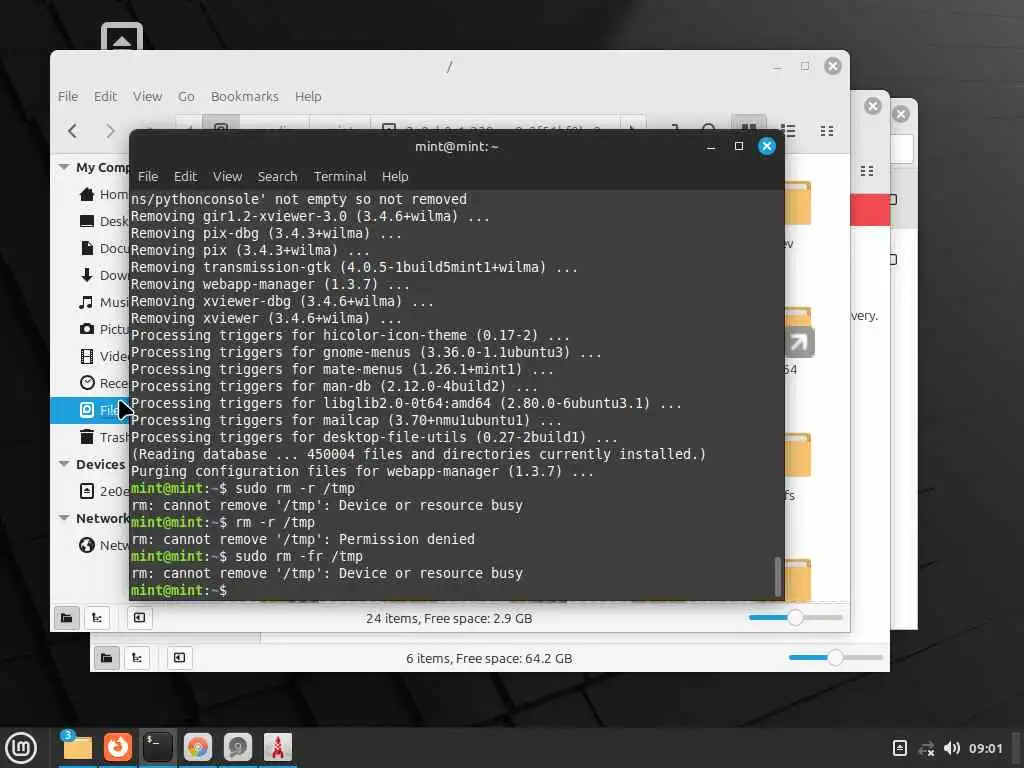The image size is (1024, 768).
Task: Maximize the terminal window
Action: coord(739,146)
